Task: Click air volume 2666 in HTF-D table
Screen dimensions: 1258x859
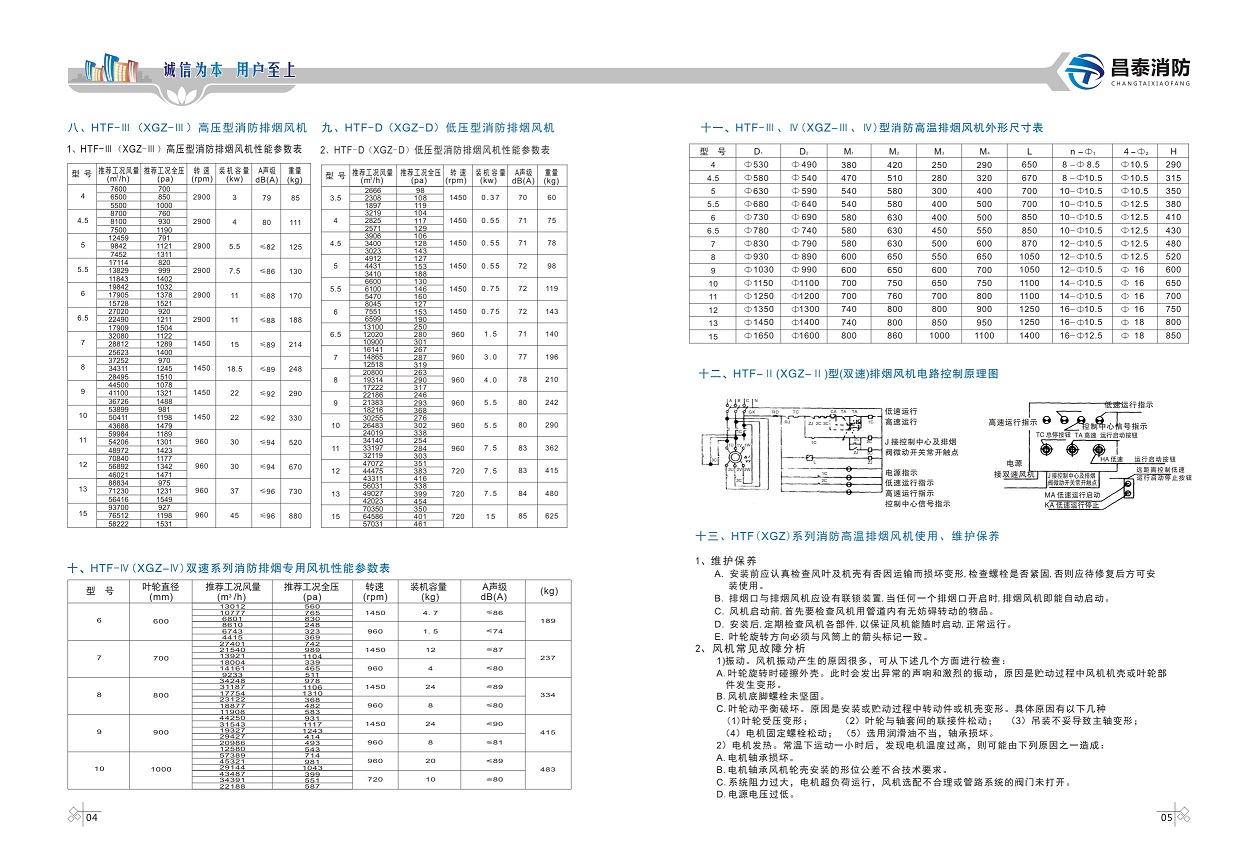Action: tap(372, 189)
